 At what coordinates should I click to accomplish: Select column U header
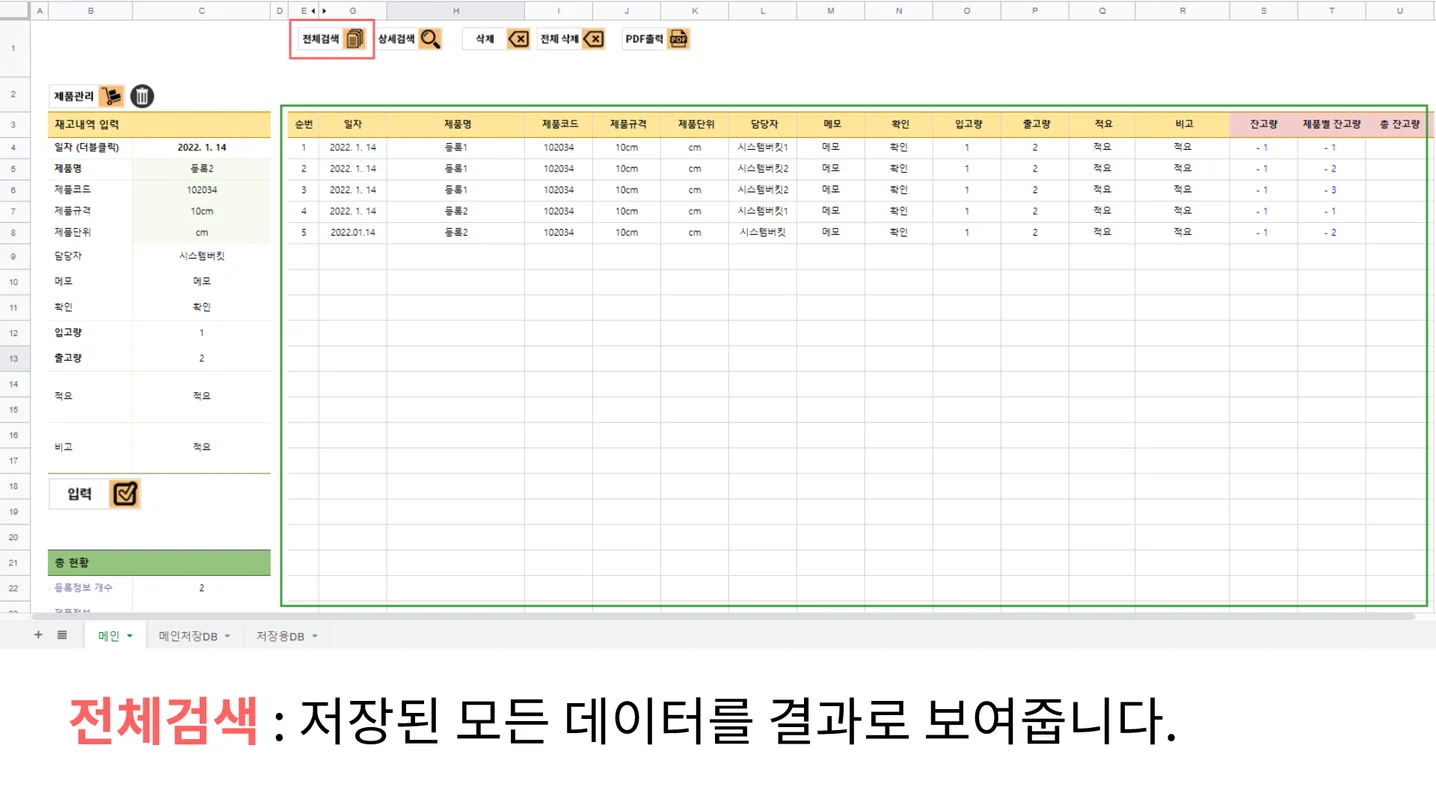pyautogui.click(x=1400, y=10)
